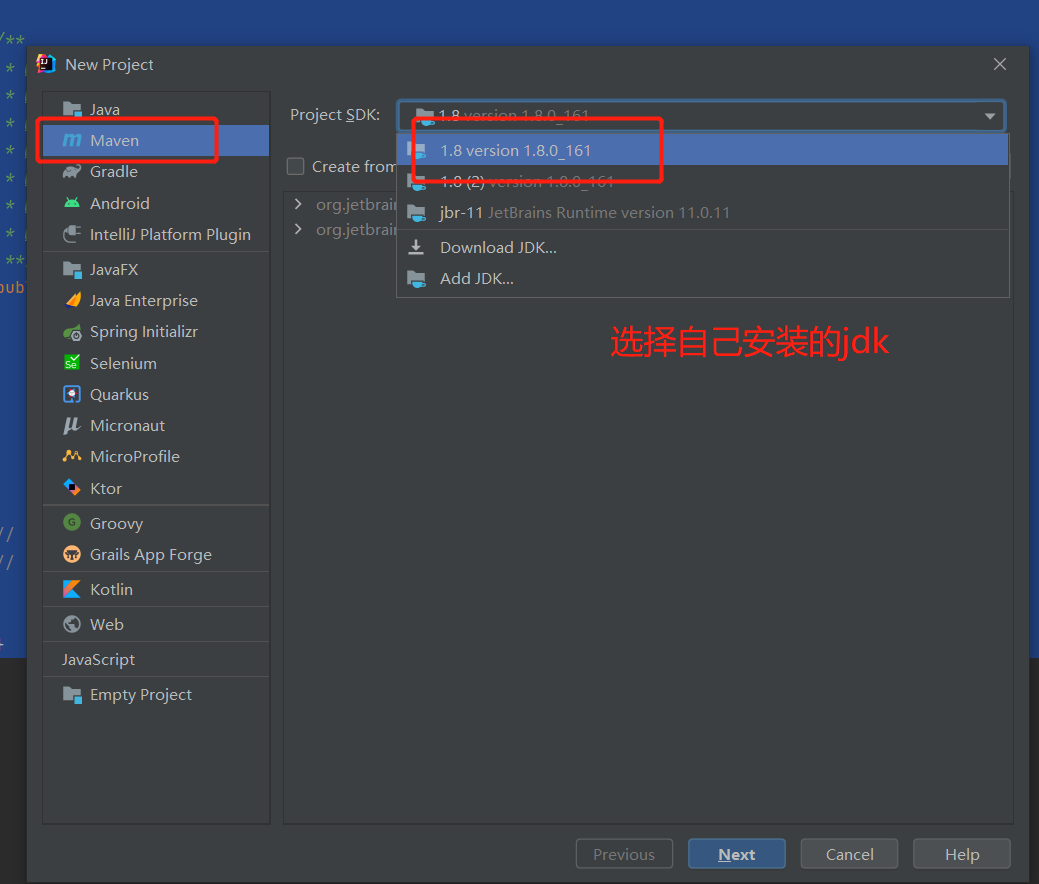Viewport: 1039px width, 884px height.
Task: Click the jbr-11 SDK folder icon
Action: tap(416, 213)
